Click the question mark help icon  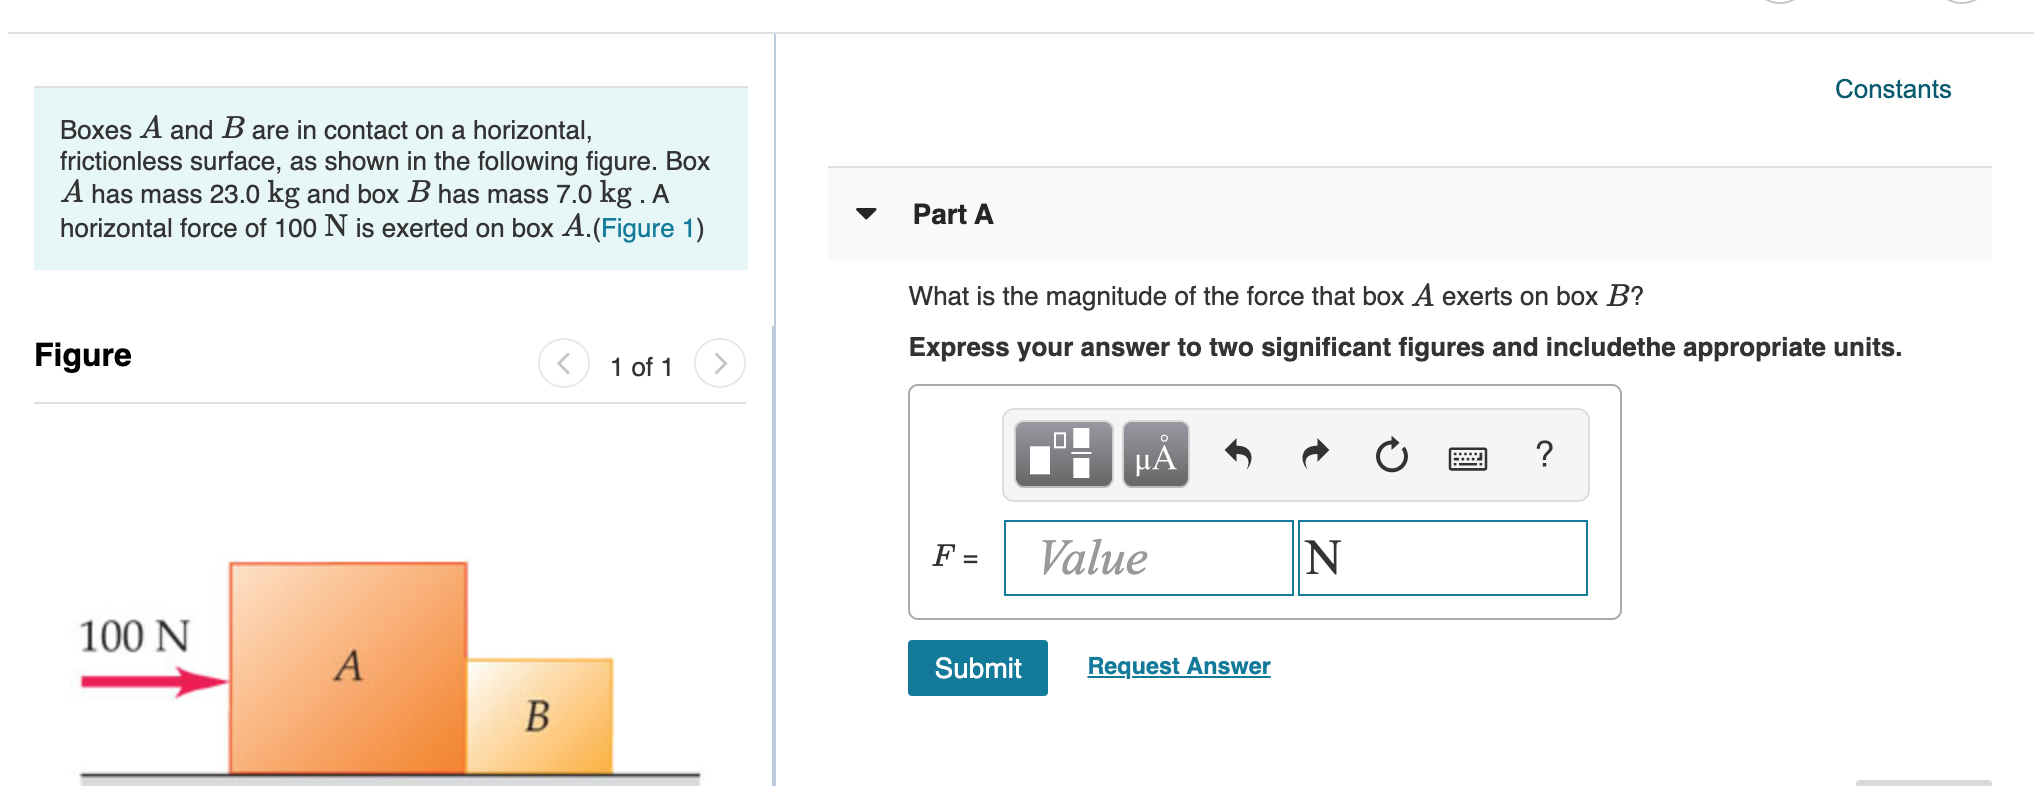point(1543,456)
